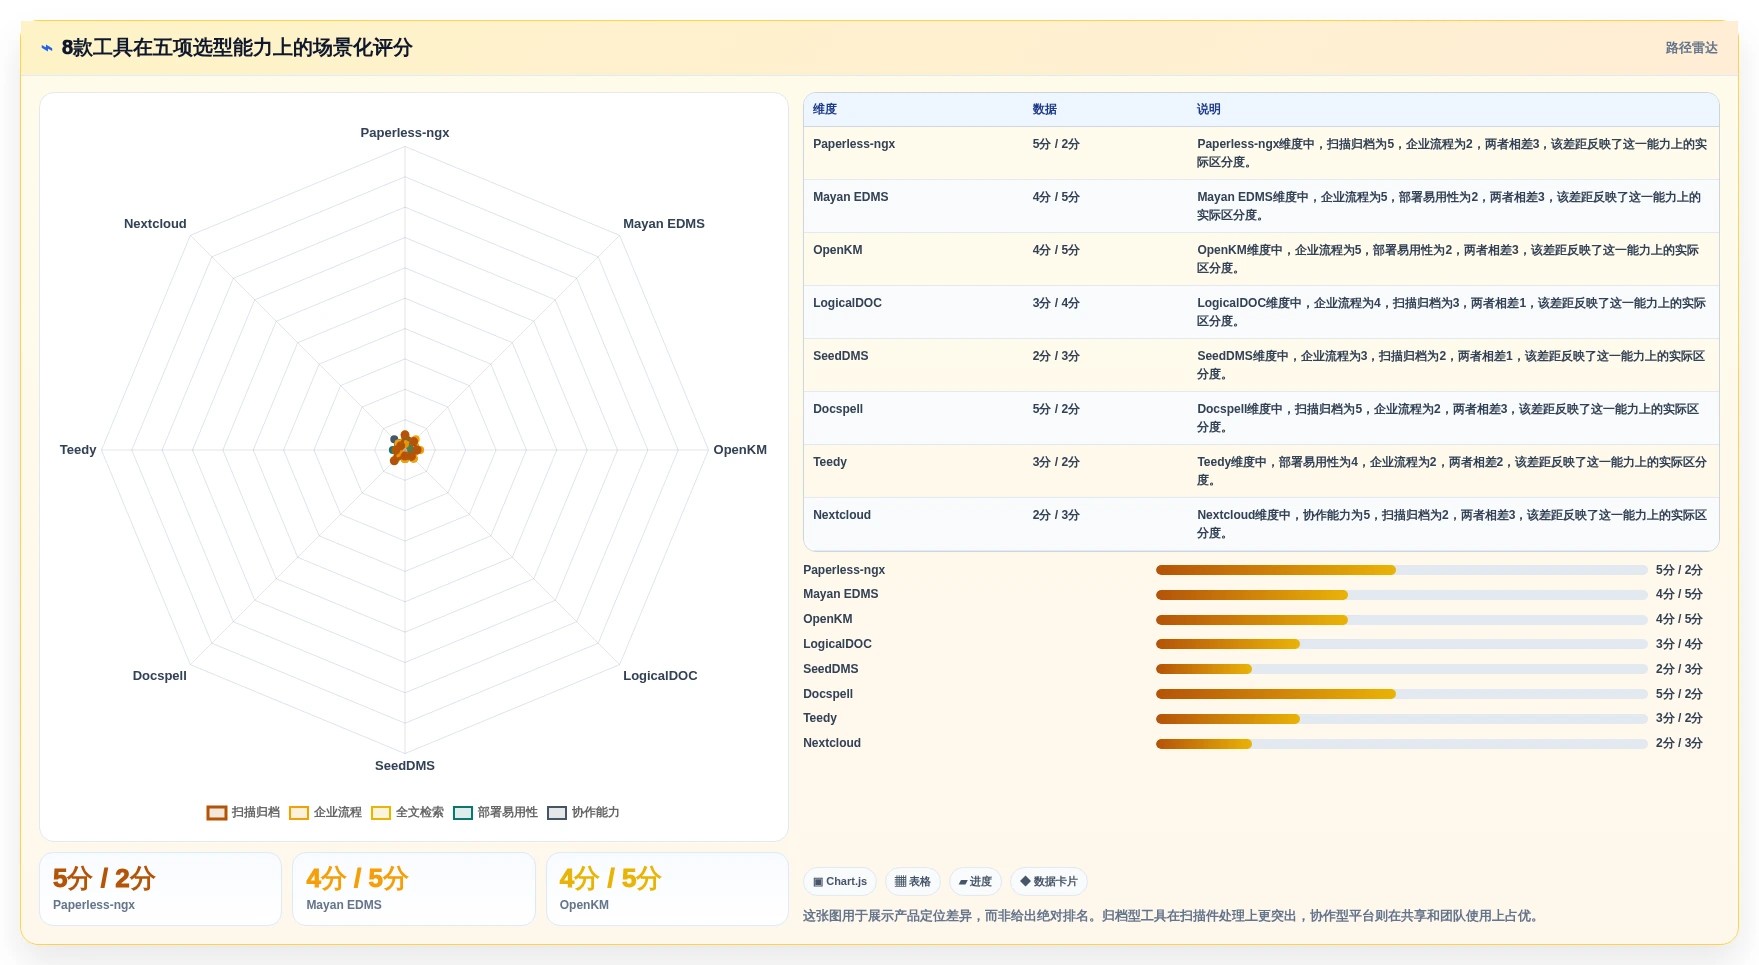The image size is (1759, 965).
Task: Click the OpenKM progress bar
Action: [x=1401, y=620]
